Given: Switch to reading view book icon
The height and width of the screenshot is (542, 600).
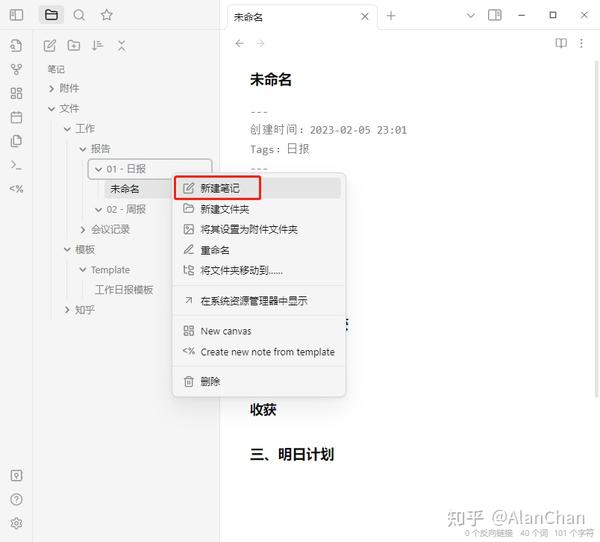Looking at the screenshot, I should (561, 43).
